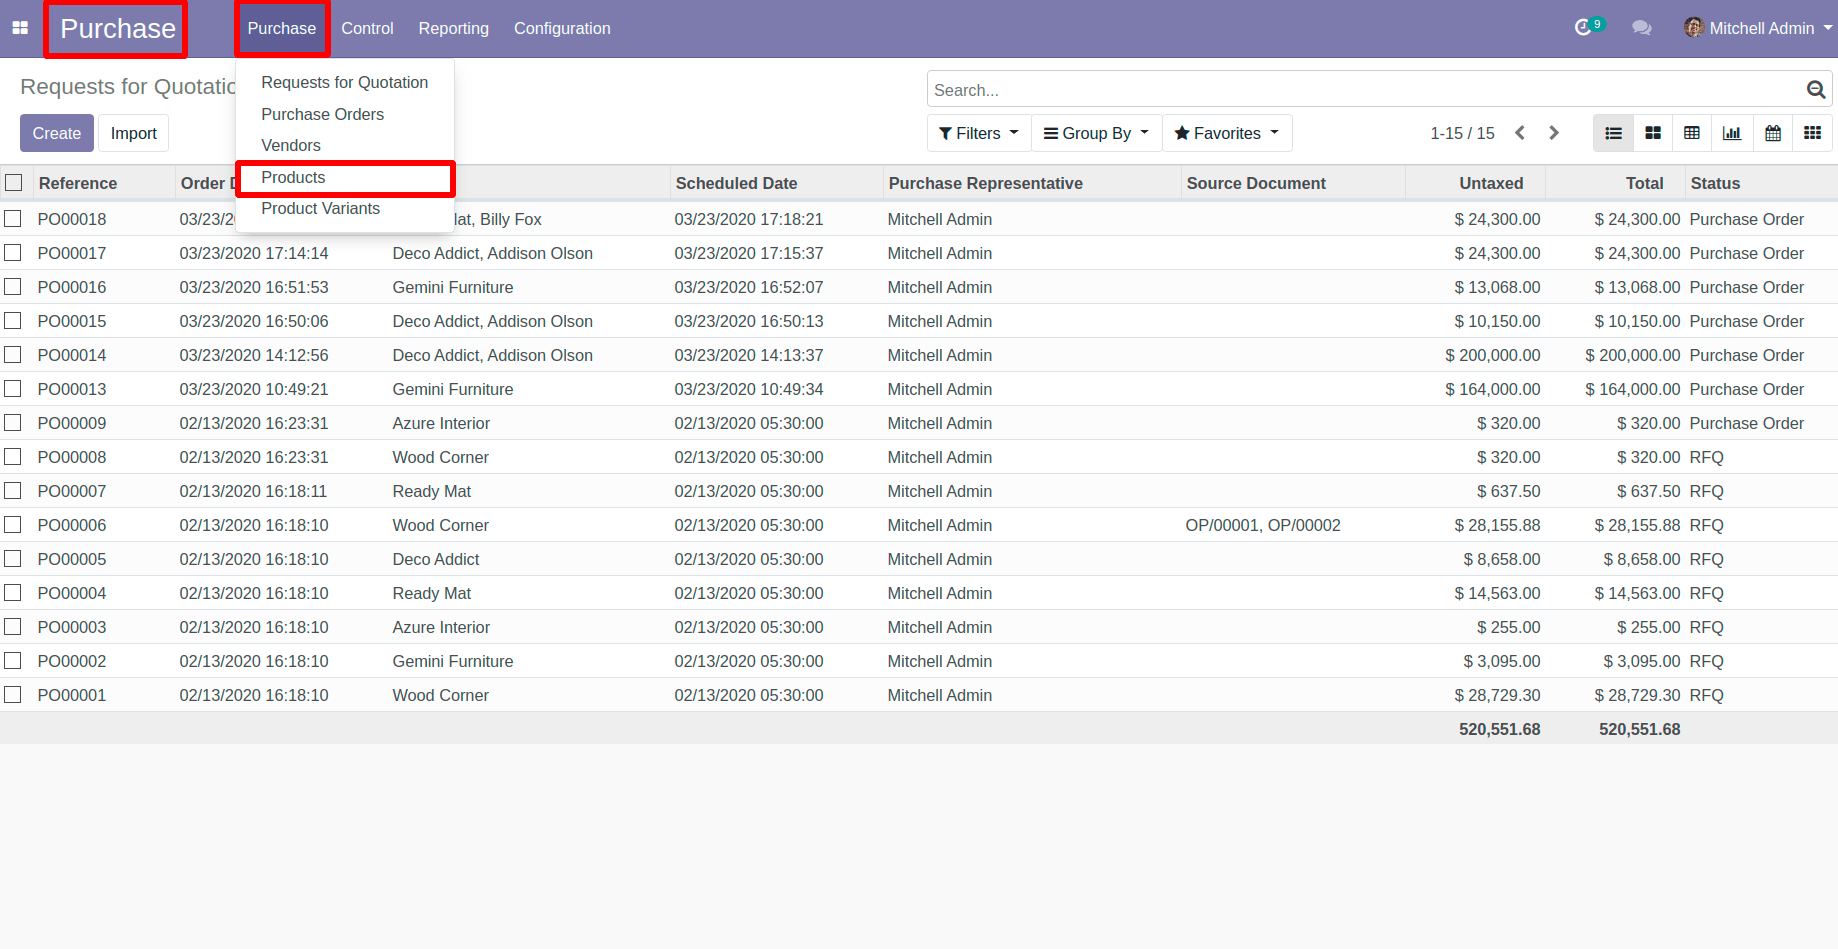The height and width of the screenshot is (949, 1838).
Task: Select Vendors menu entry
Action: 345,145
